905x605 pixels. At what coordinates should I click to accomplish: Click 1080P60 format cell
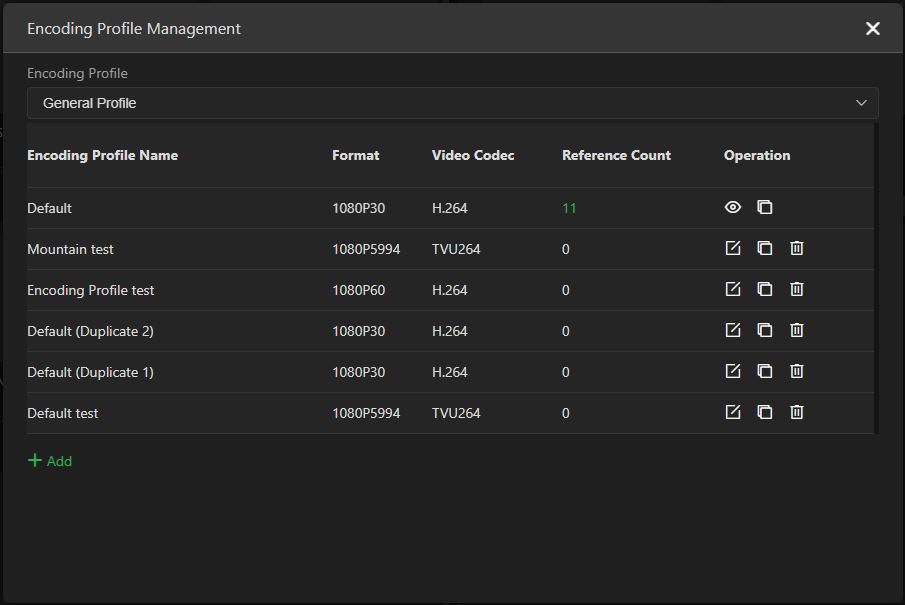click(358, 290)
